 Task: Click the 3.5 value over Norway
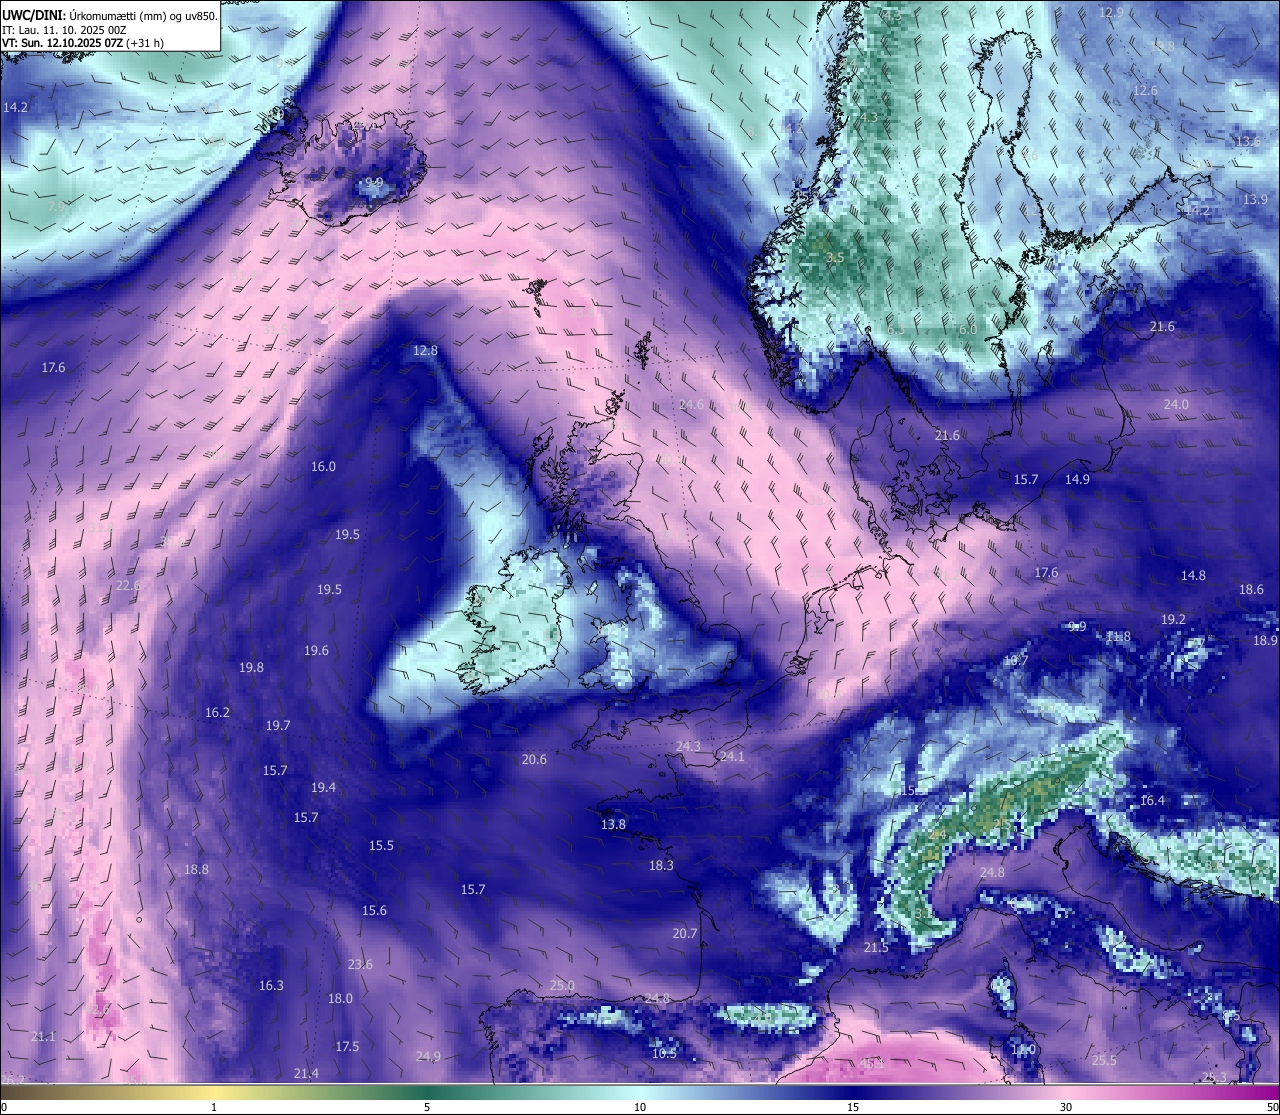[835, 258]
